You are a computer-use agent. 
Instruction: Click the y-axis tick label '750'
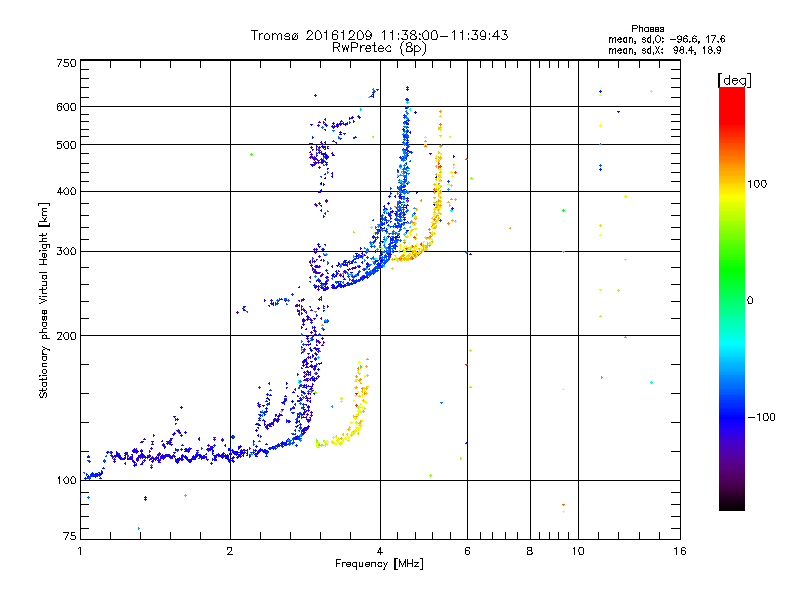tap(66, 63)
